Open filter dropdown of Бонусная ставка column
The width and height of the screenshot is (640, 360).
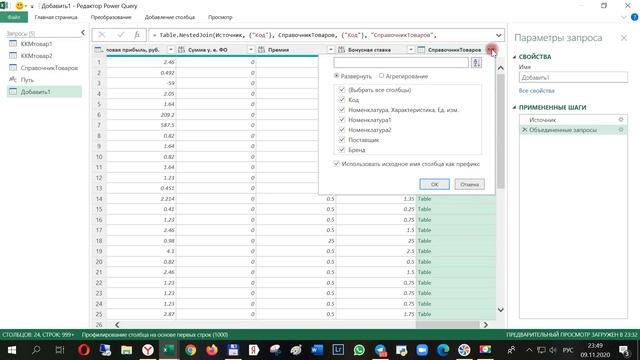tap(411, 50)
